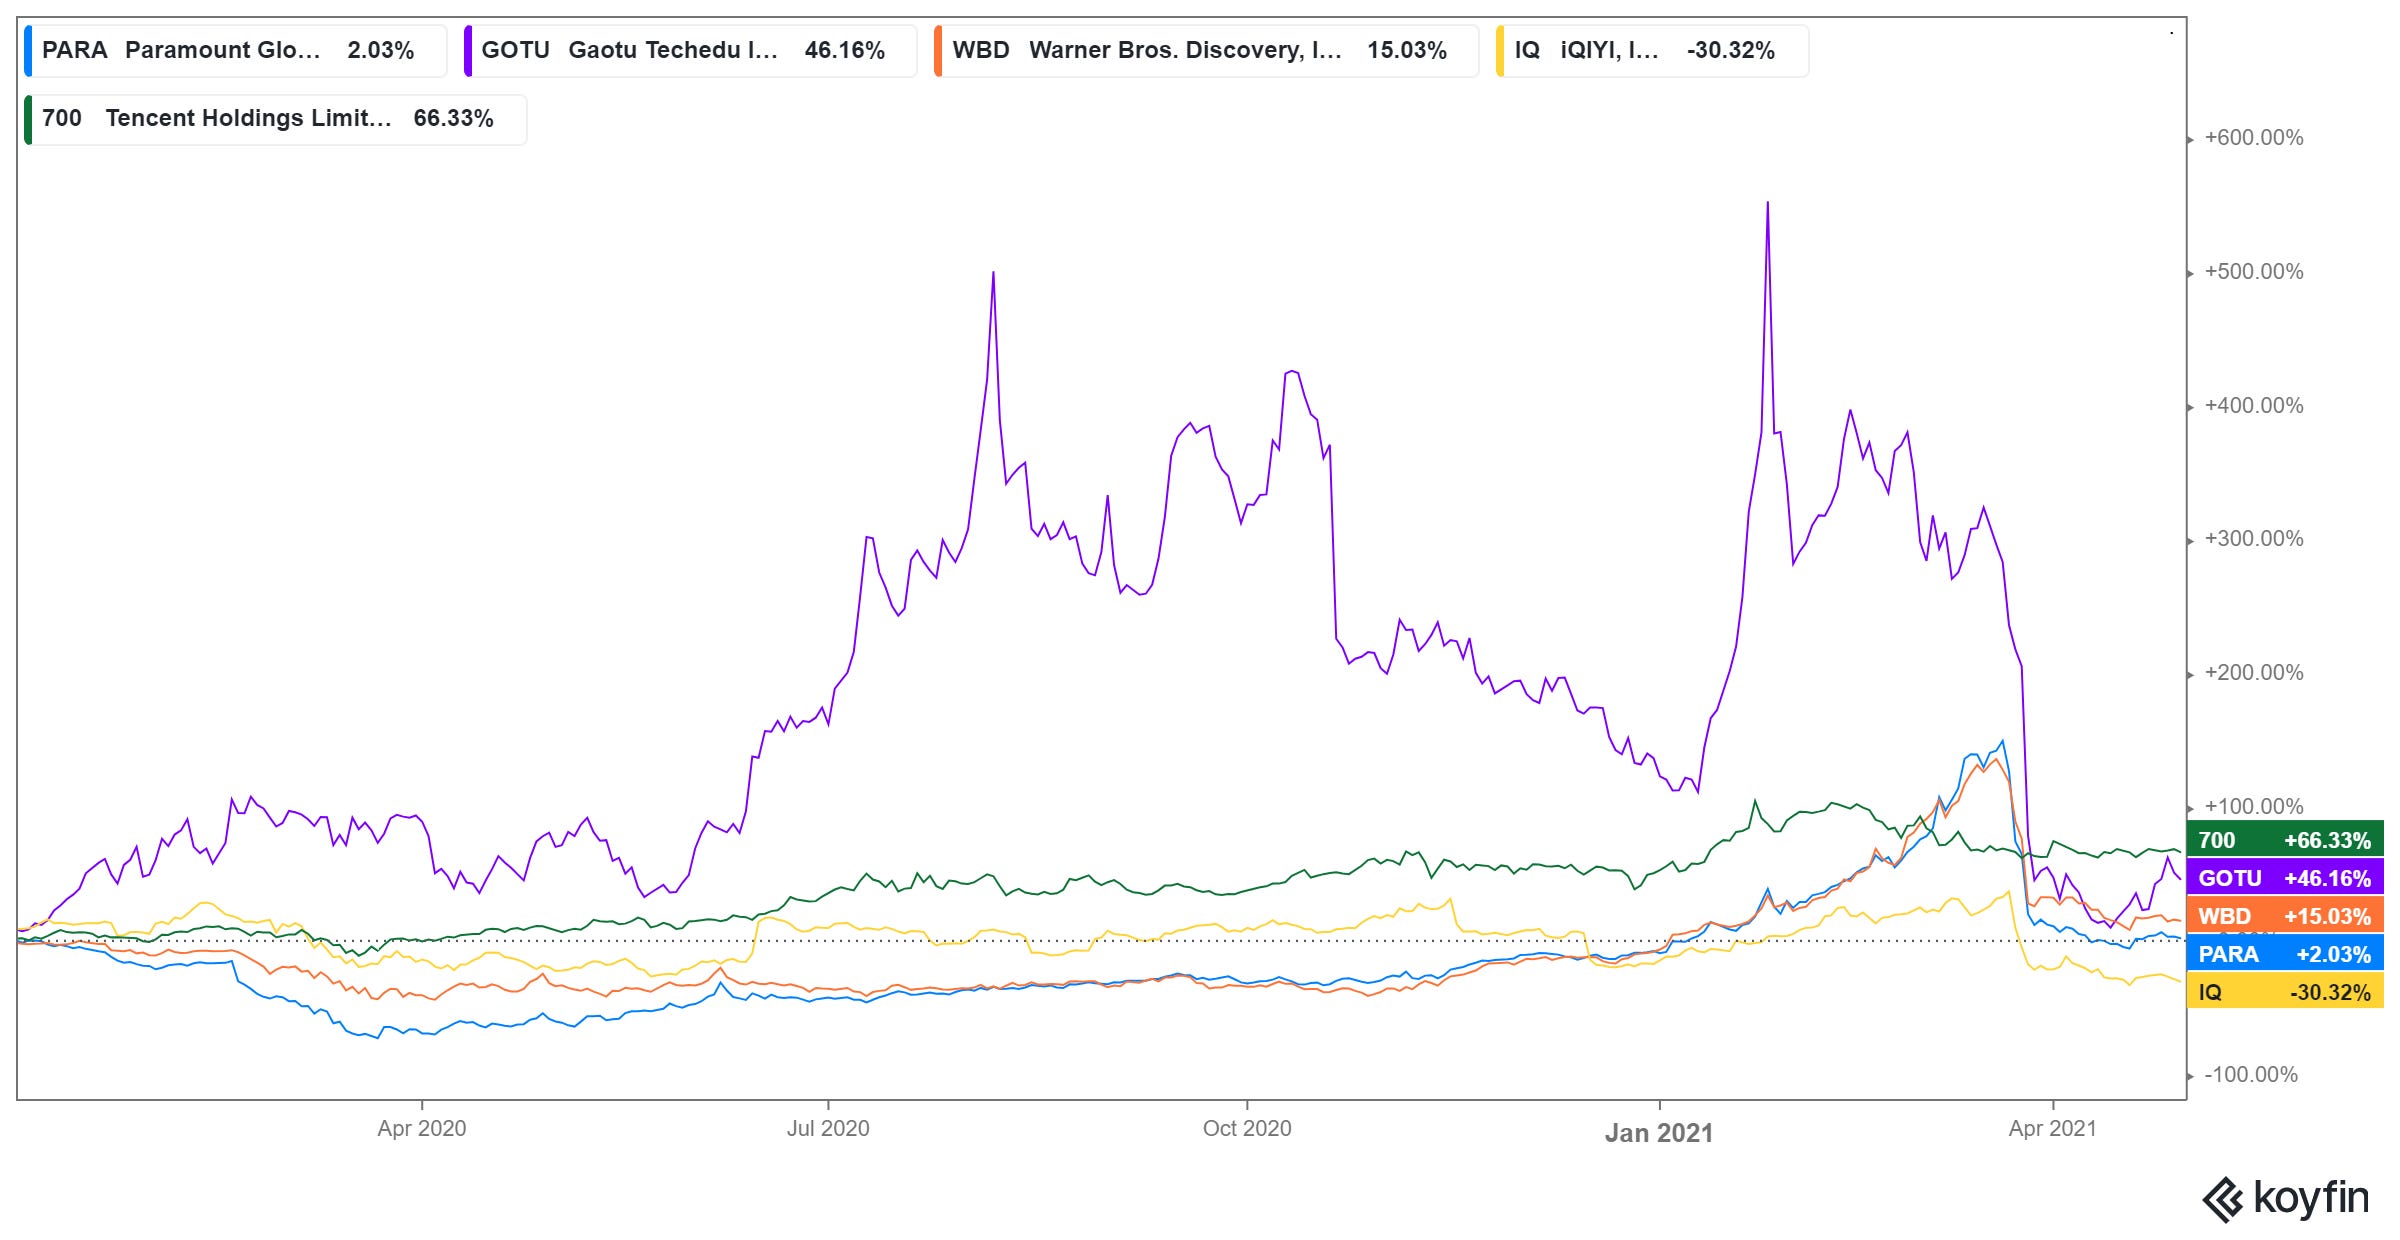The image size is (2400, 1240).
Task: Click the IQ iQIYI legend chip
Action: click(1651, 51)
